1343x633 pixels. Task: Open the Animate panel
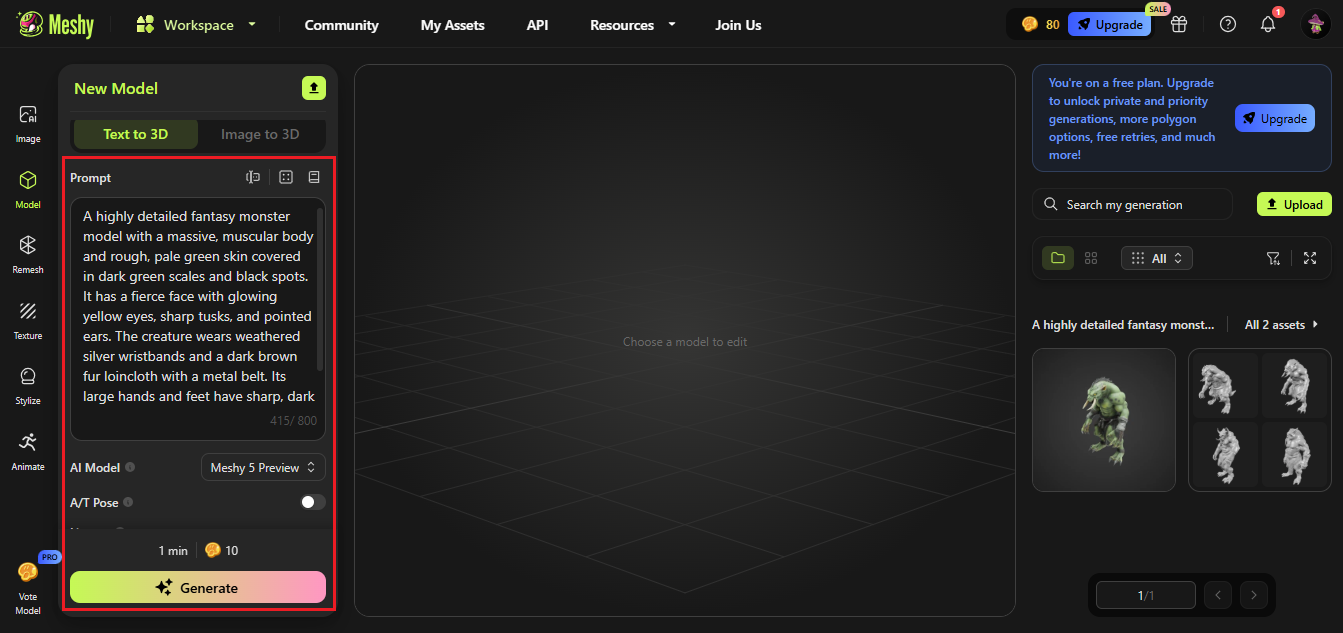(x=27, y=449)
